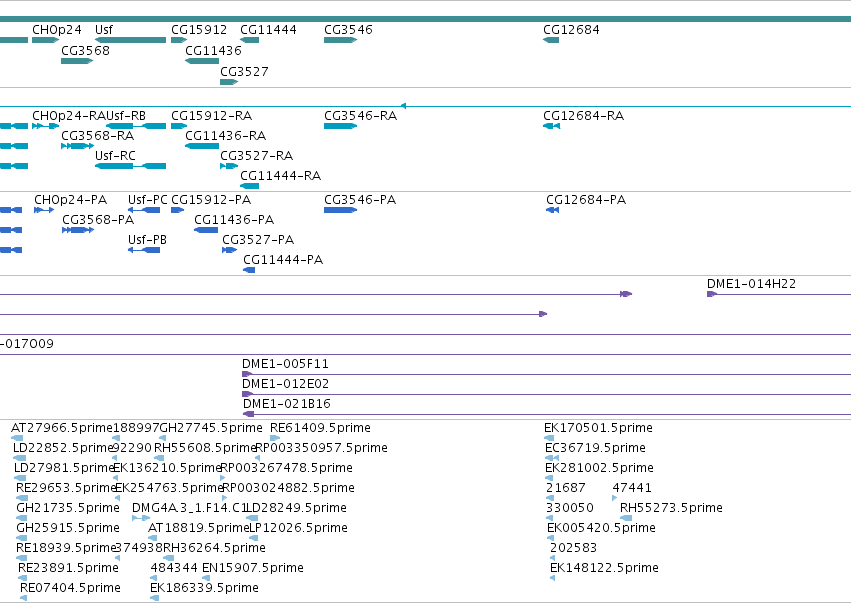This screenshot has height=603, width=851.
Task: Click the CG3546-PA protein bar
Action: point(340,210)
